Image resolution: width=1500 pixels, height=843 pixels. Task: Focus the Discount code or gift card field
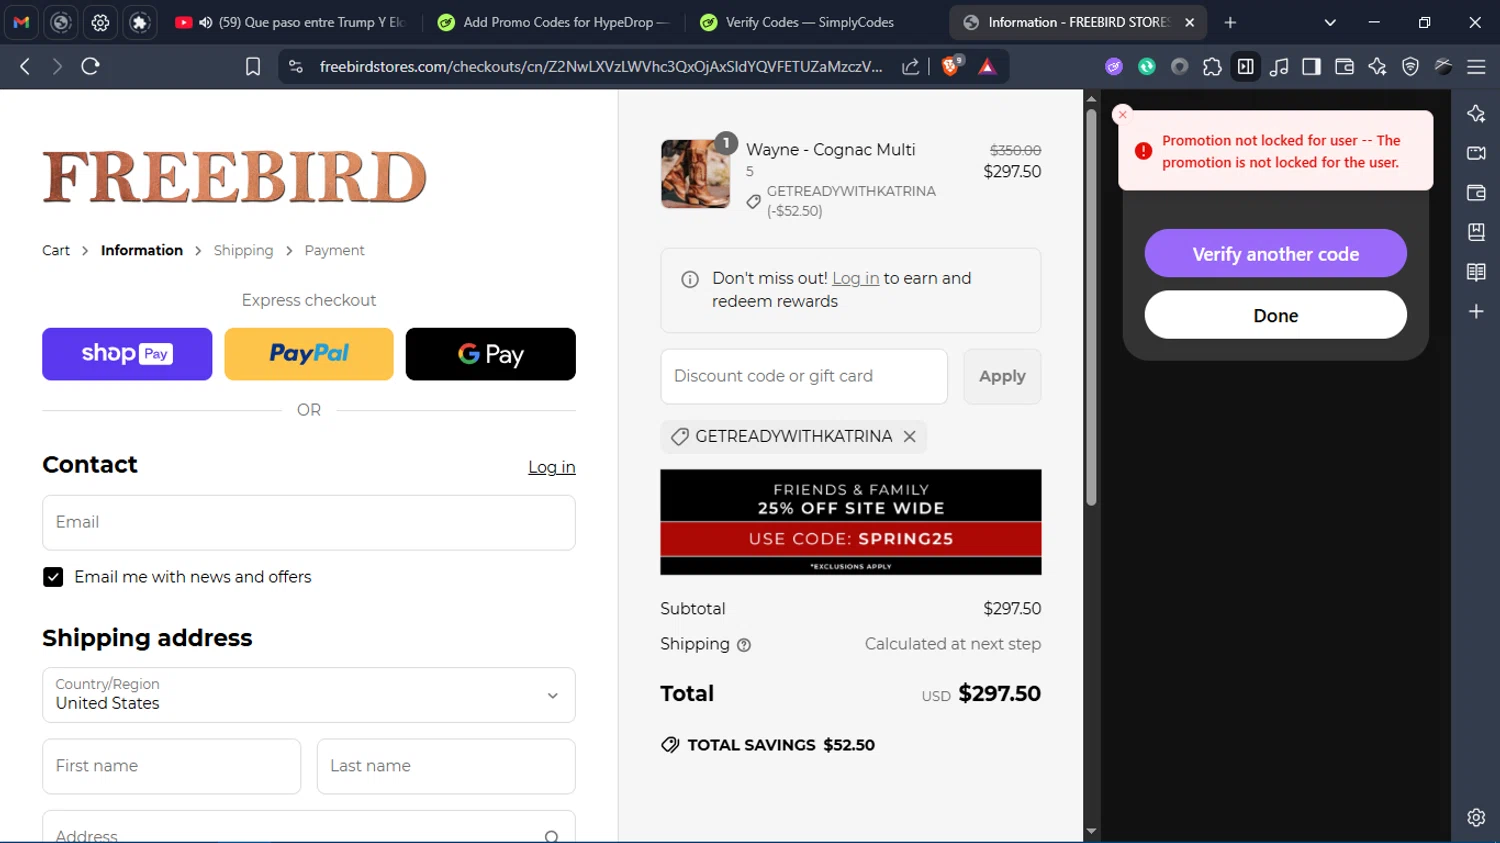804,376
